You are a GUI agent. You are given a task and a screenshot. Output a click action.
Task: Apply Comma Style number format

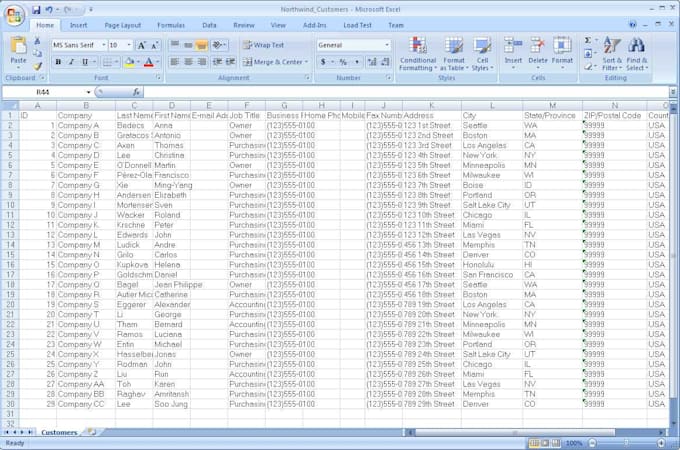point(357,62)
